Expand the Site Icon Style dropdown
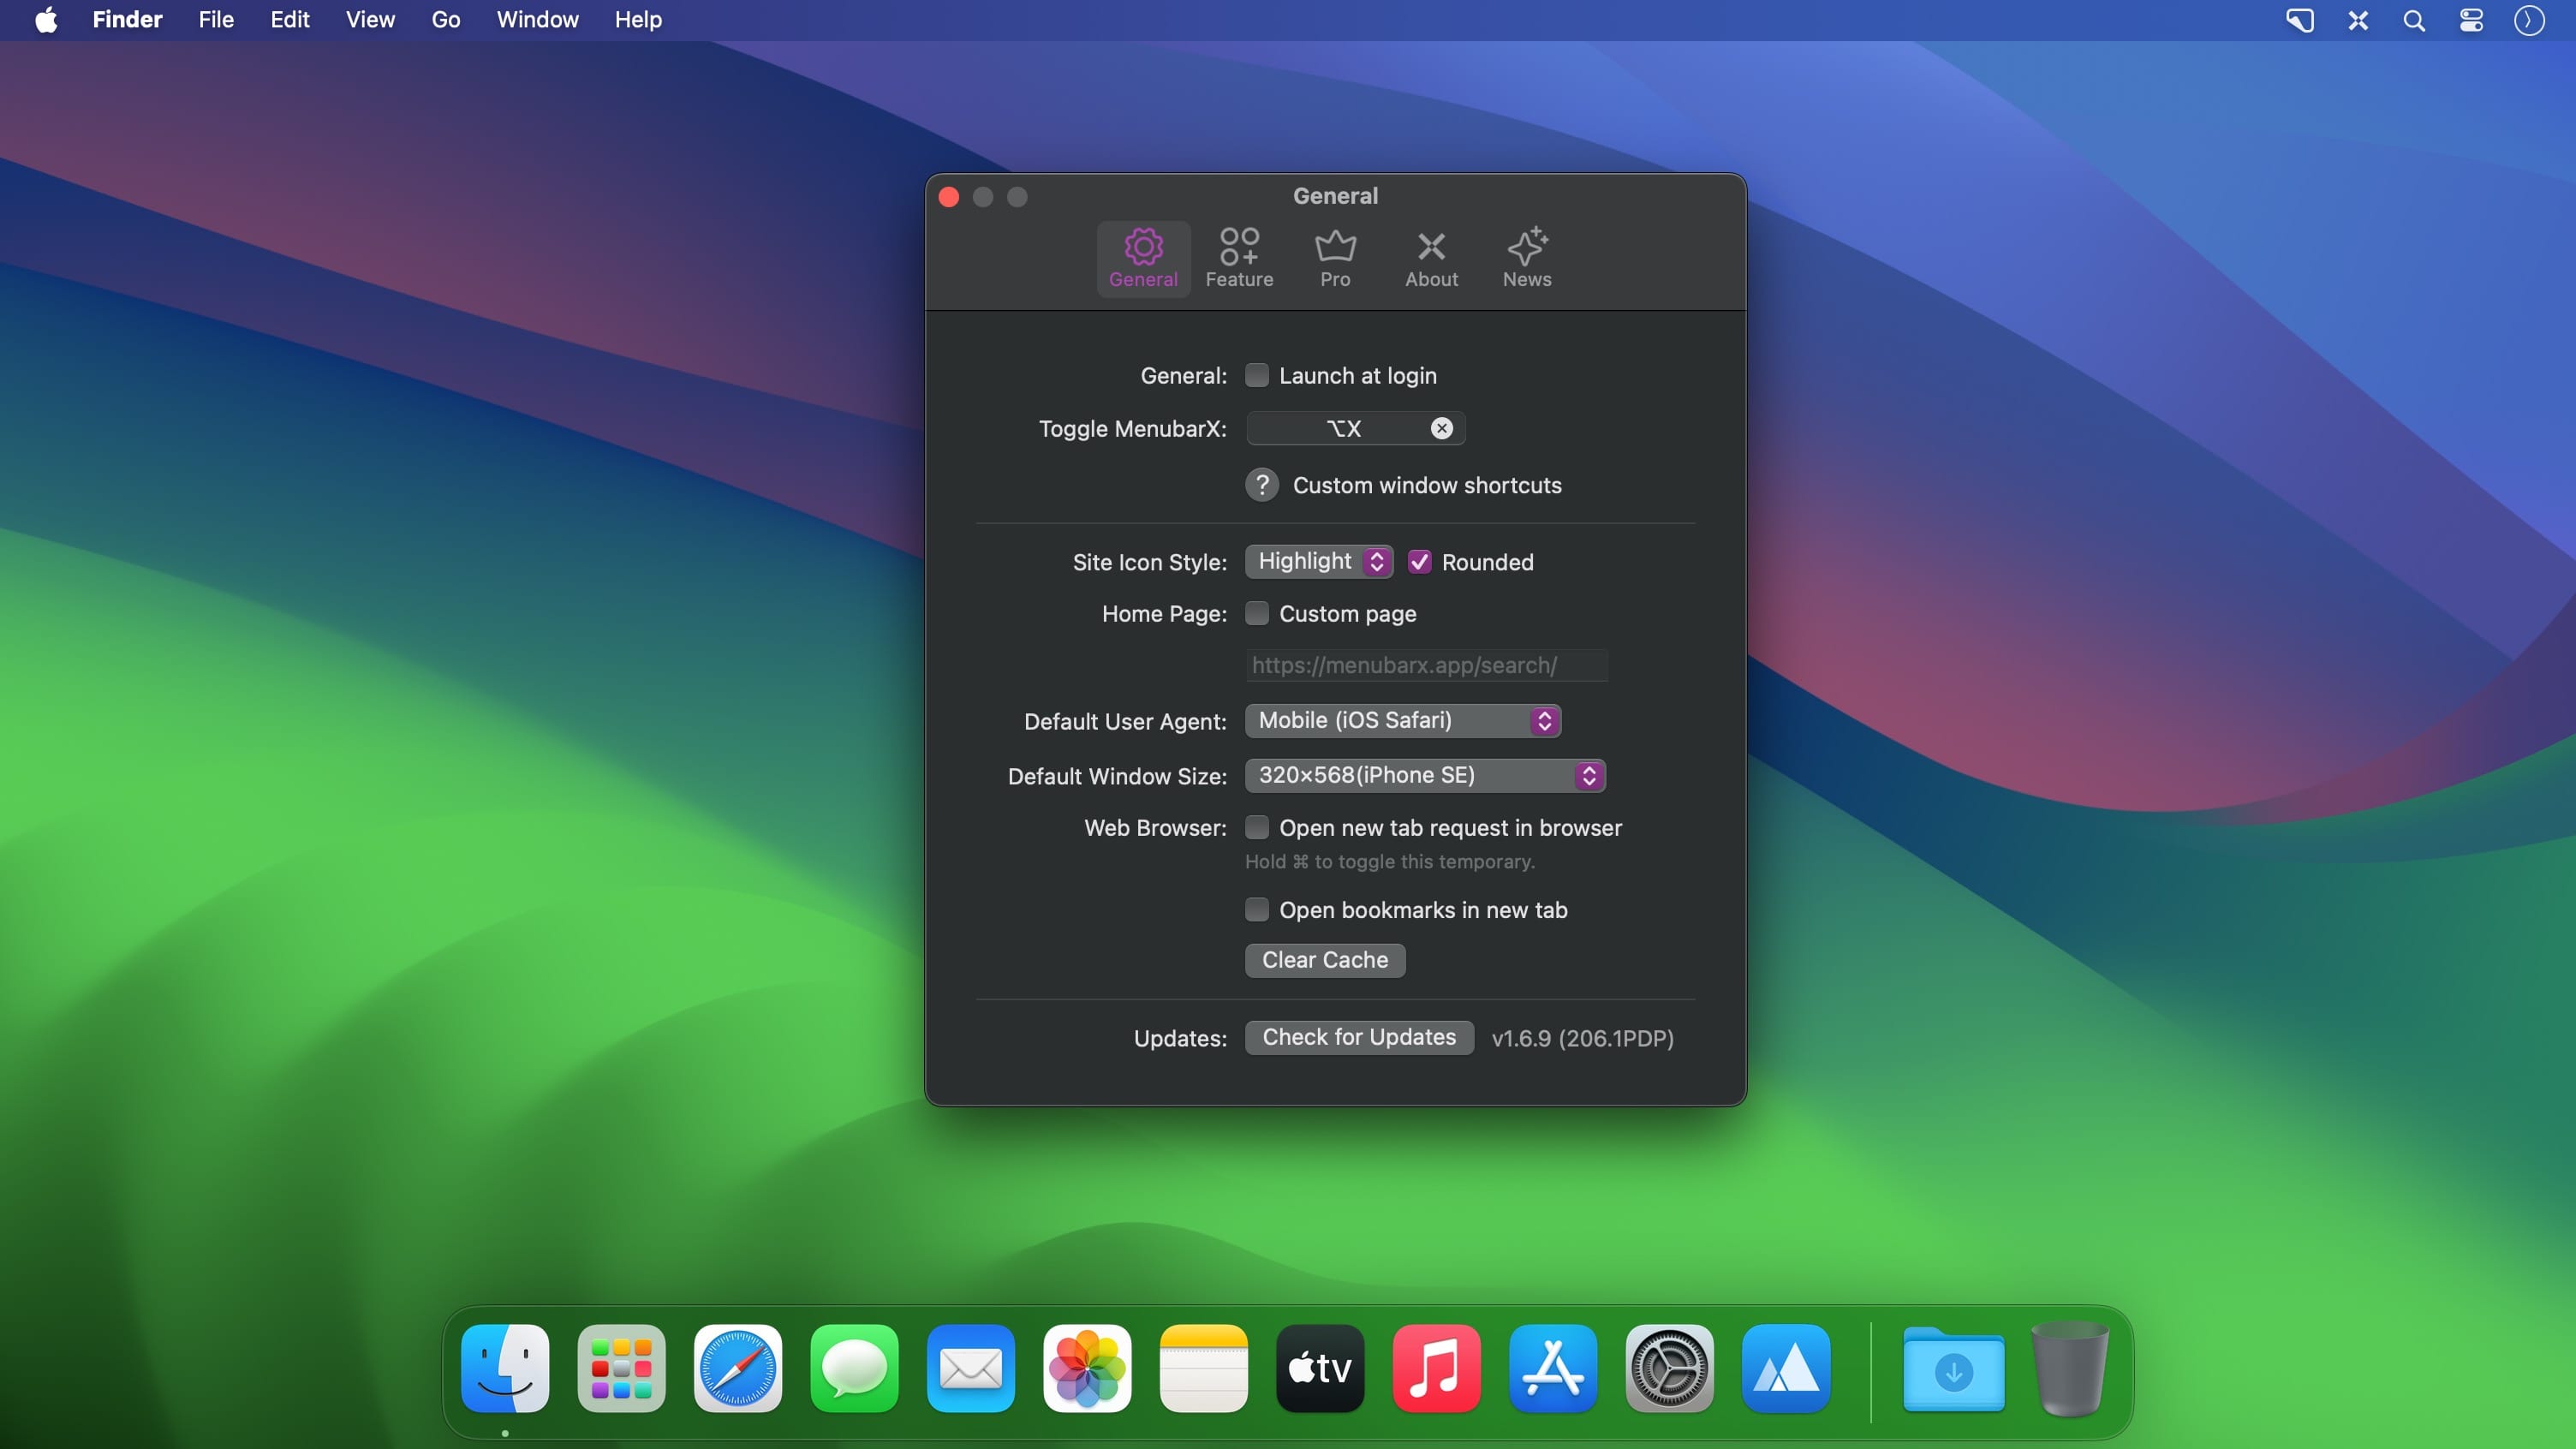2576x1449 pixels. pos(1319,561)
